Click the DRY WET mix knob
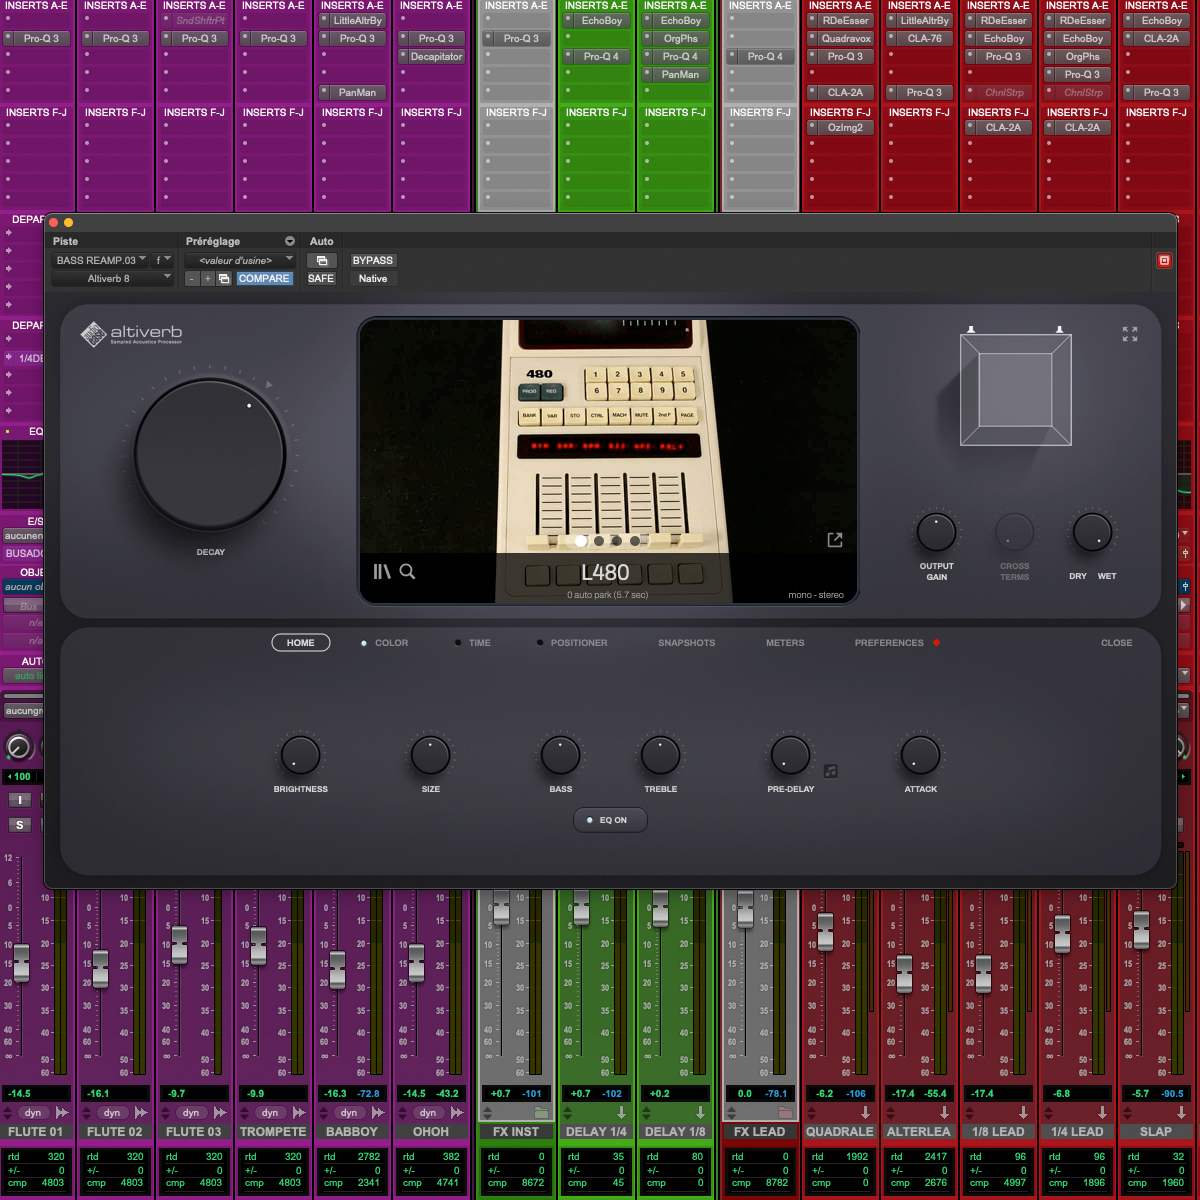Screen dimensions: 1200x1200 pos(1092,533)
